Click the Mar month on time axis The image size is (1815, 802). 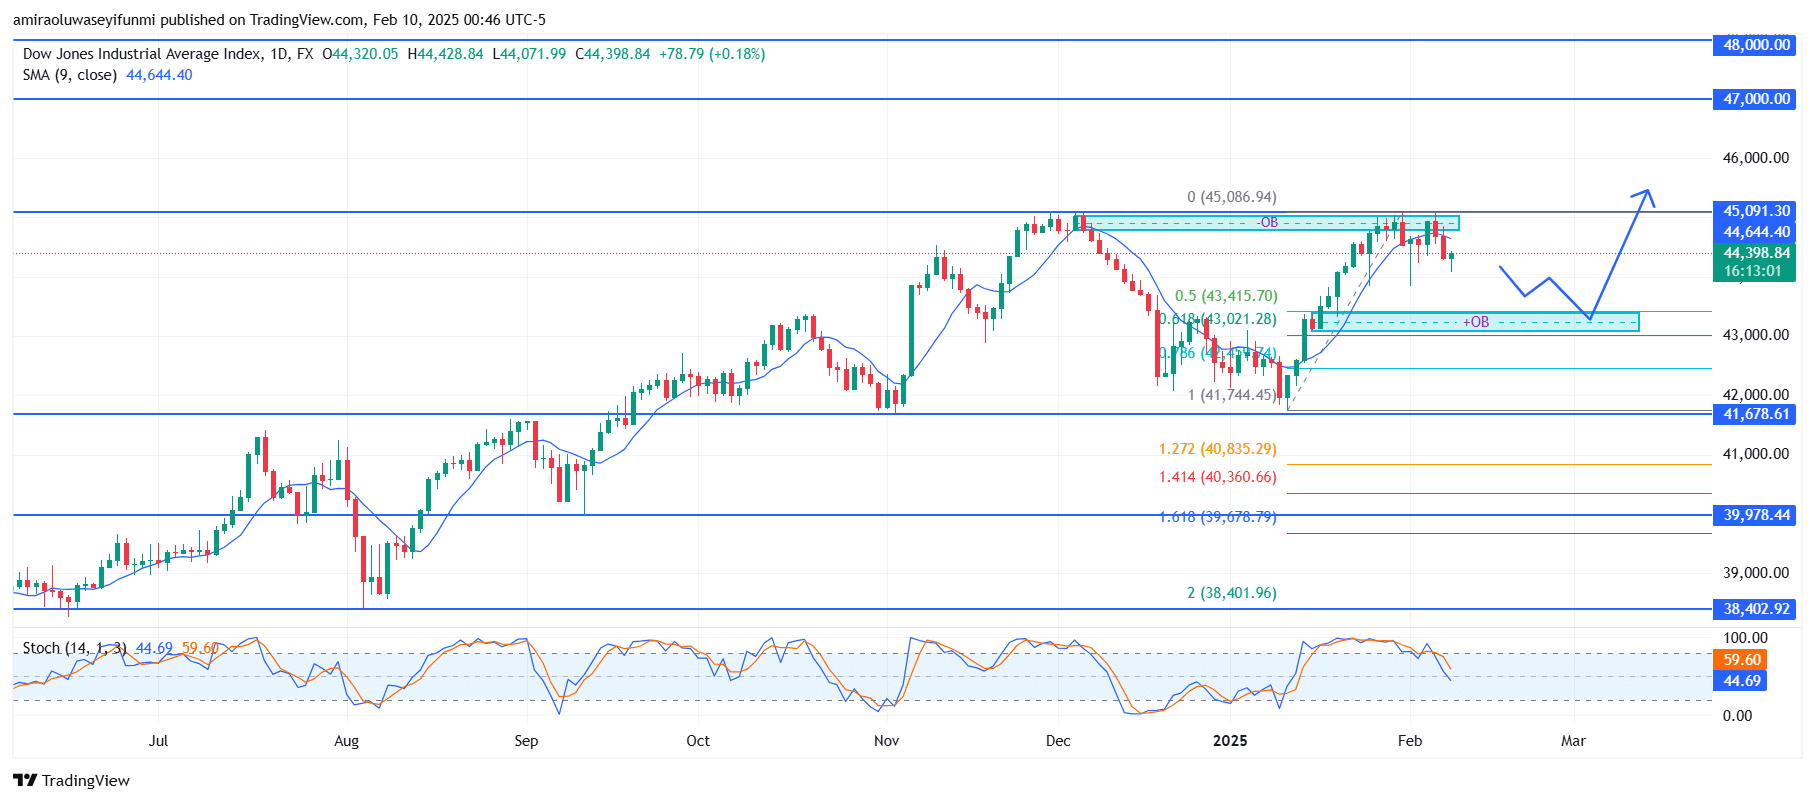click(x=1574, y=741)
